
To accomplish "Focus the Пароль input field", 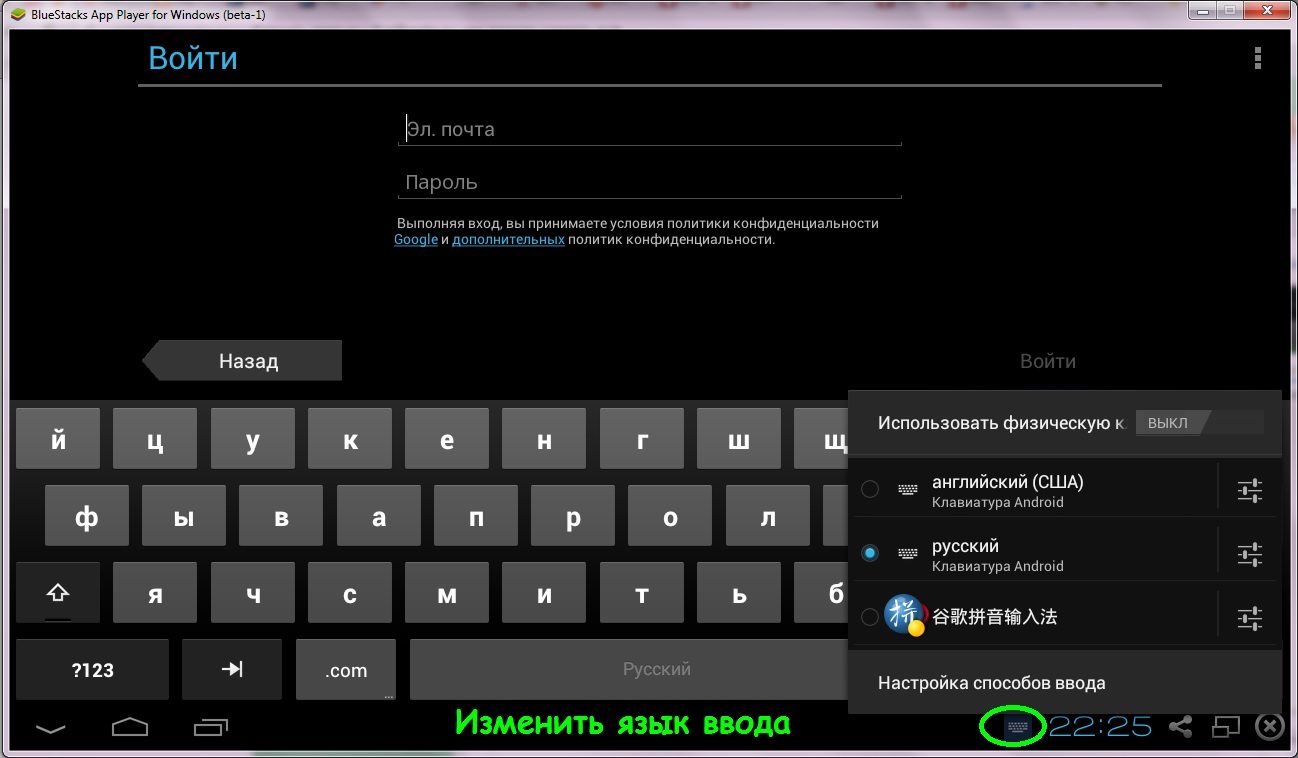I will pyautogui.click(x=650, y=182).
